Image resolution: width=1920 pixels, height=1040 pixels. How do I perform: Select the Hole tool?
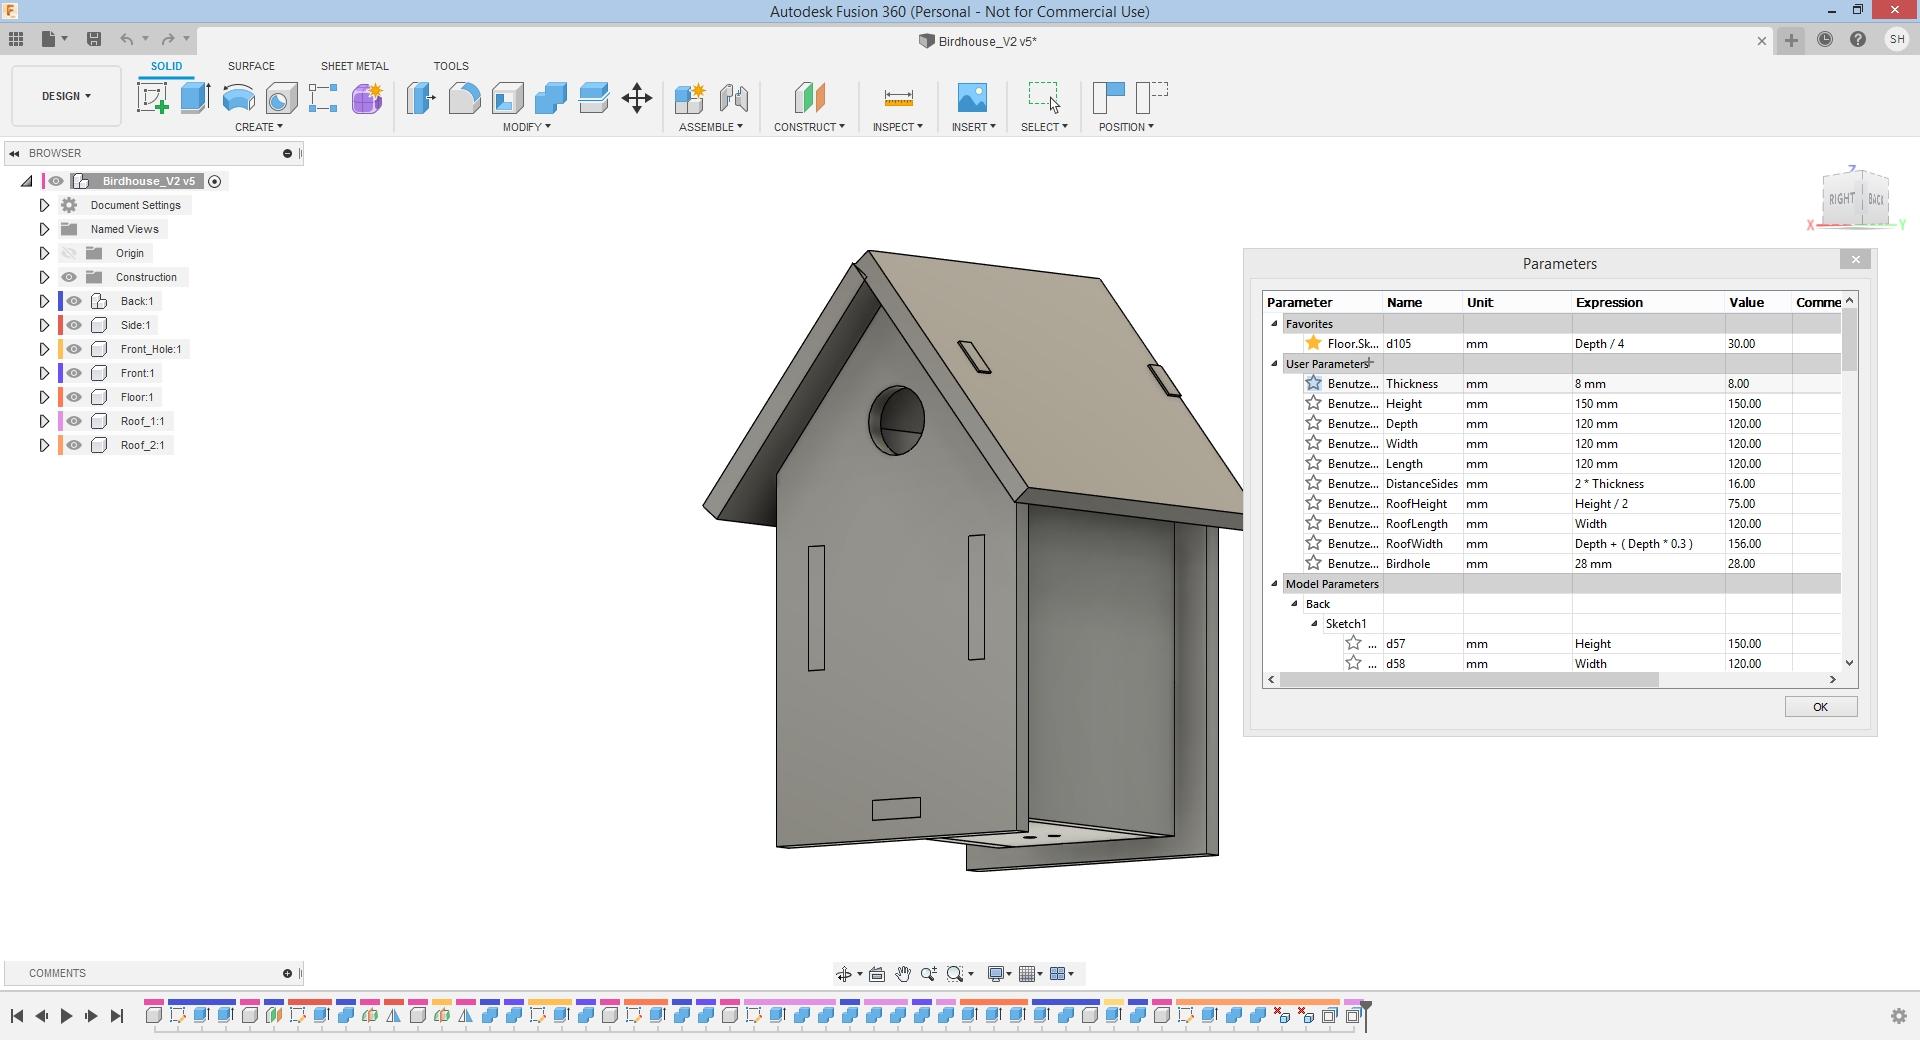[x=281, y=98]
